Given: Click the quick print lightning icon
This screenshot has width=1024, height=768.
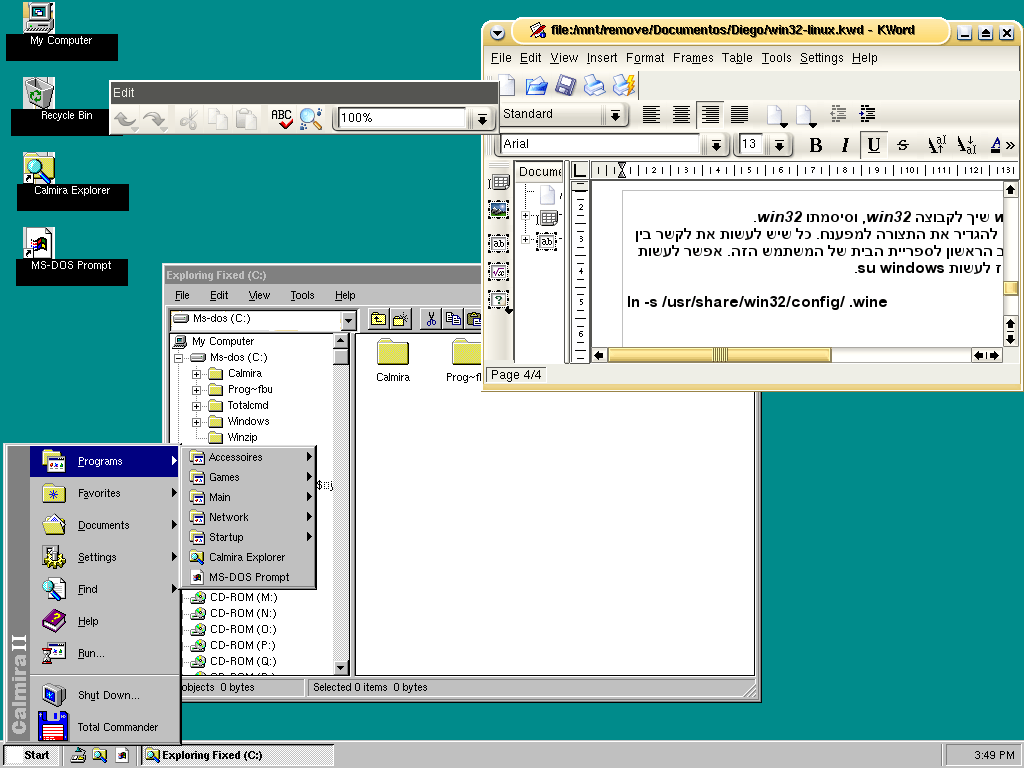Looking at the screenshot, I should [x=623, y=86].
